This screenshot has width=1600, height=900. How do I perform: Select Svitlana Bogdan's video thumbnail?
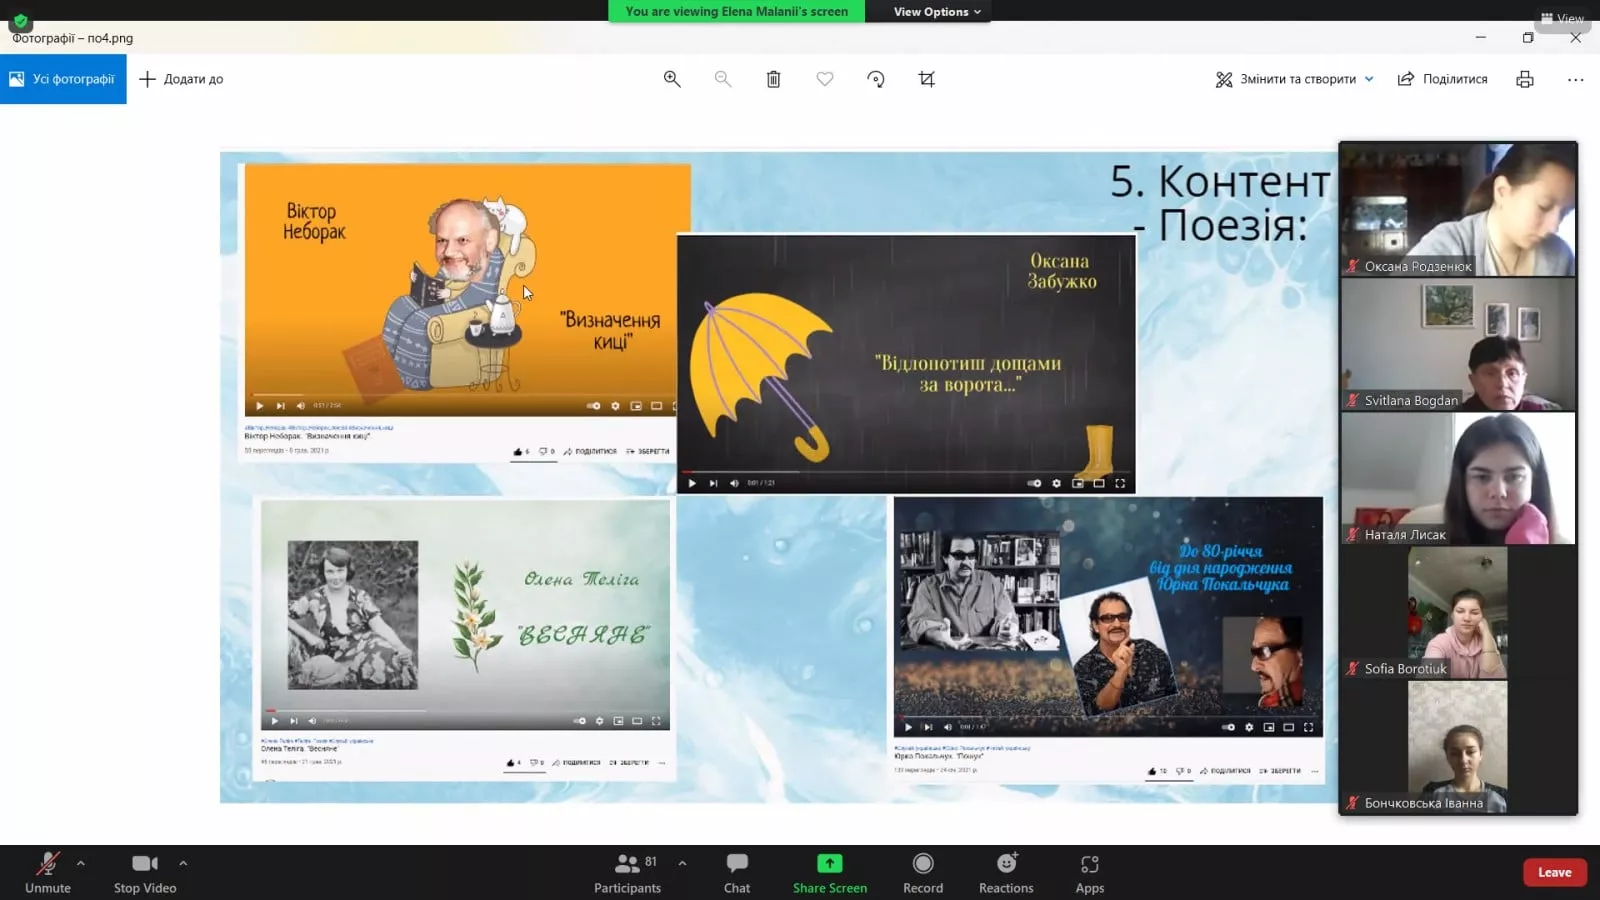[x=1458, y=345]
